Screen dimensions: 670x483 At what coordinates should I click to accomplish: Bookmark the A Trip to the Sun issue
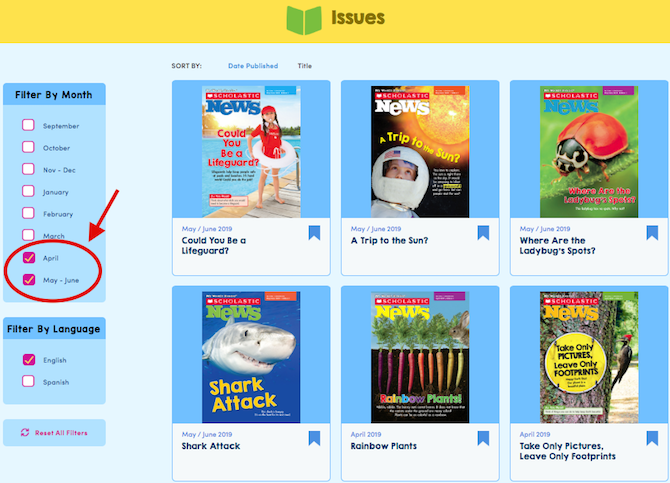point(483,233)
